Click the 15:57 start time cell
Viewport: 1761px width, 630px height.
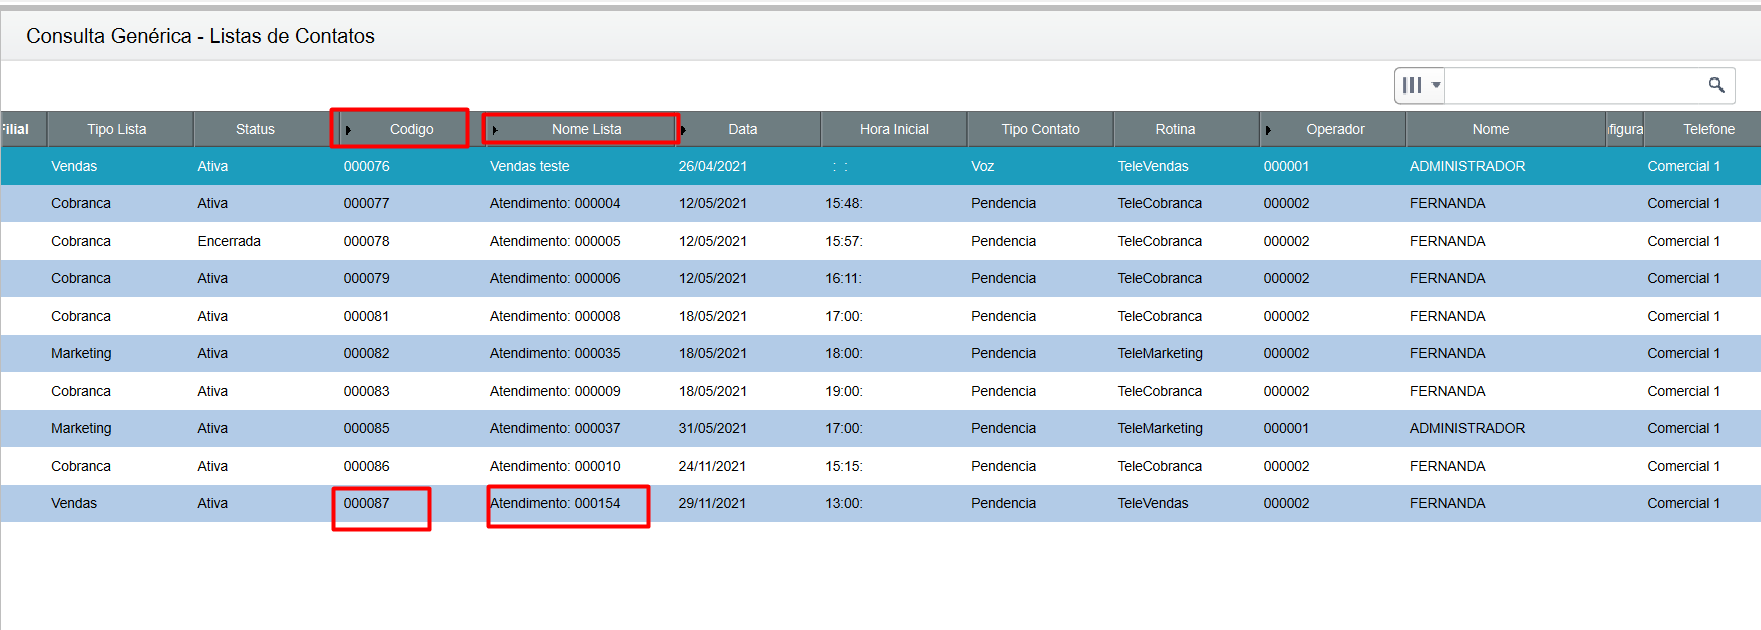tap(843, 241)
